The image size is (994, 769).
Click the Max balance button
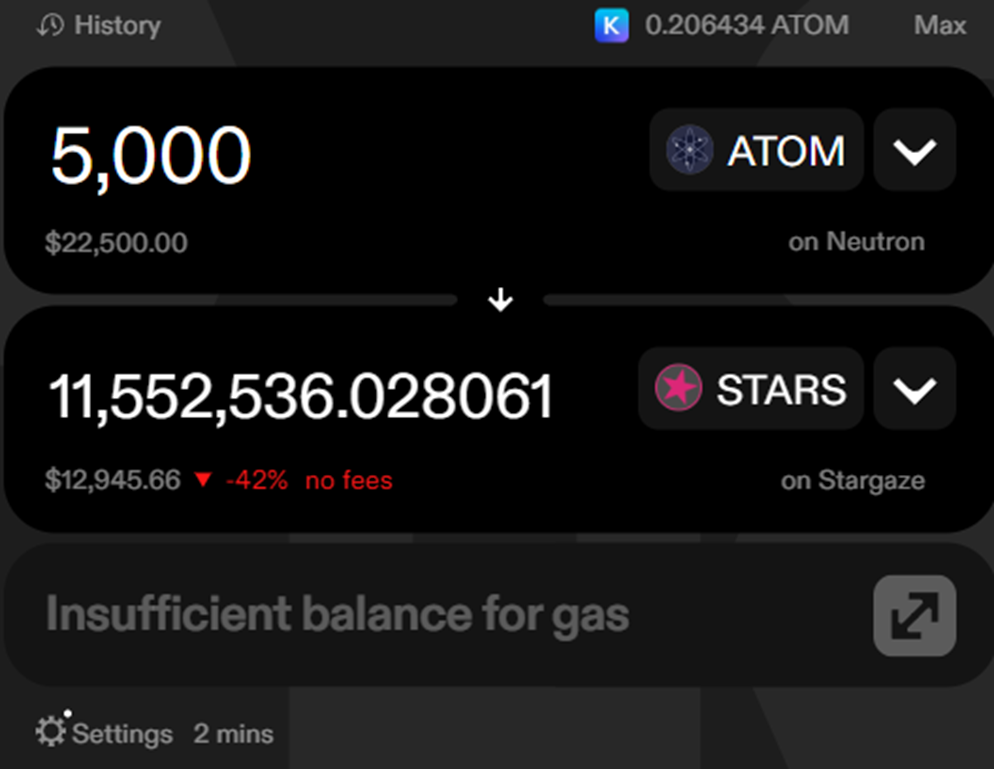point(939,25)
